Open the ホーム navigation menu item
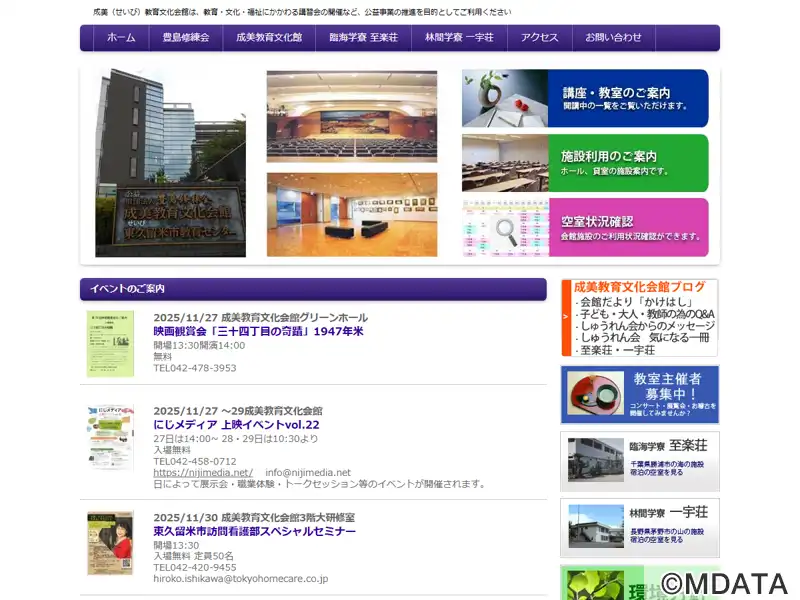800x600 pixels. coord(121,37)
